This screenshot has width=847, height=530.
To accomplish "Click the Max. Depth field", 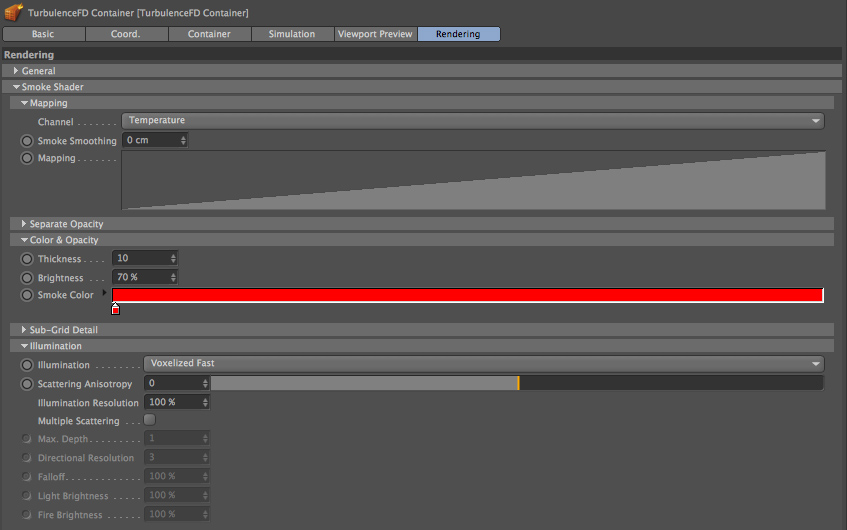I will [x=177, y=438].
